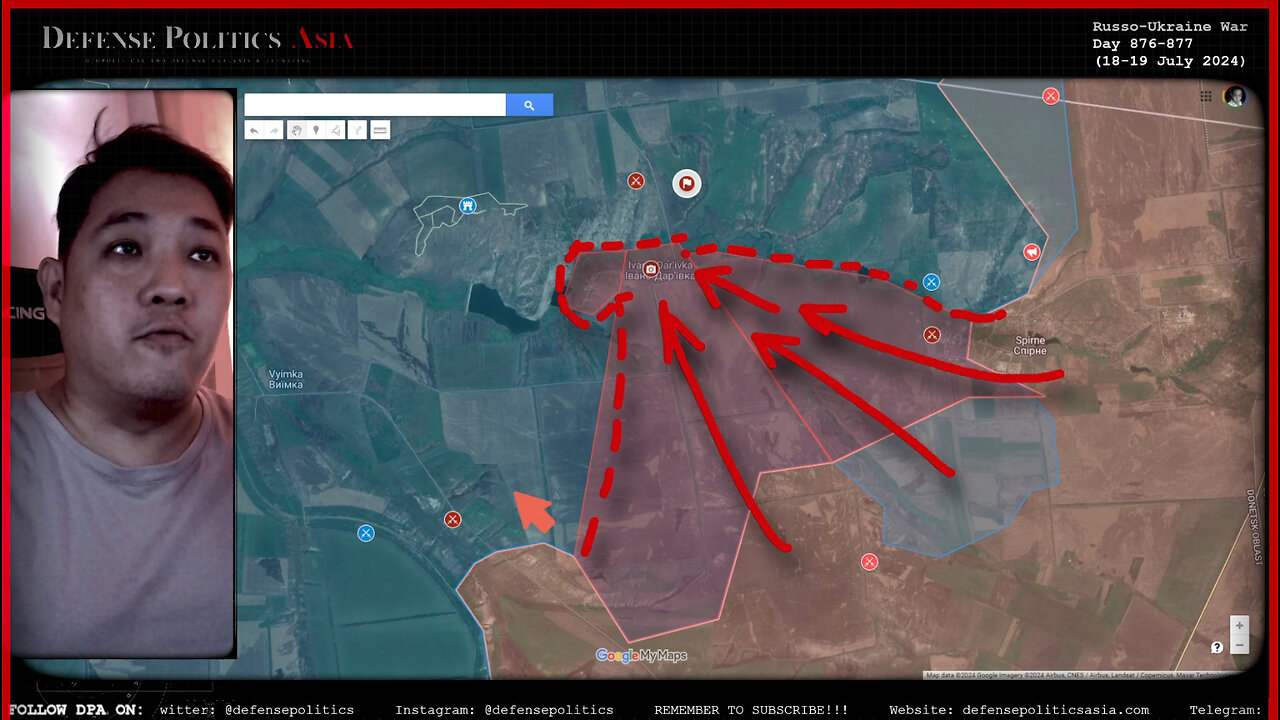The height and width of the screenshot is (720, 1280).
Task: Open blue crossed-swords marker northwest of Spirne
Action: coord(932,282)
